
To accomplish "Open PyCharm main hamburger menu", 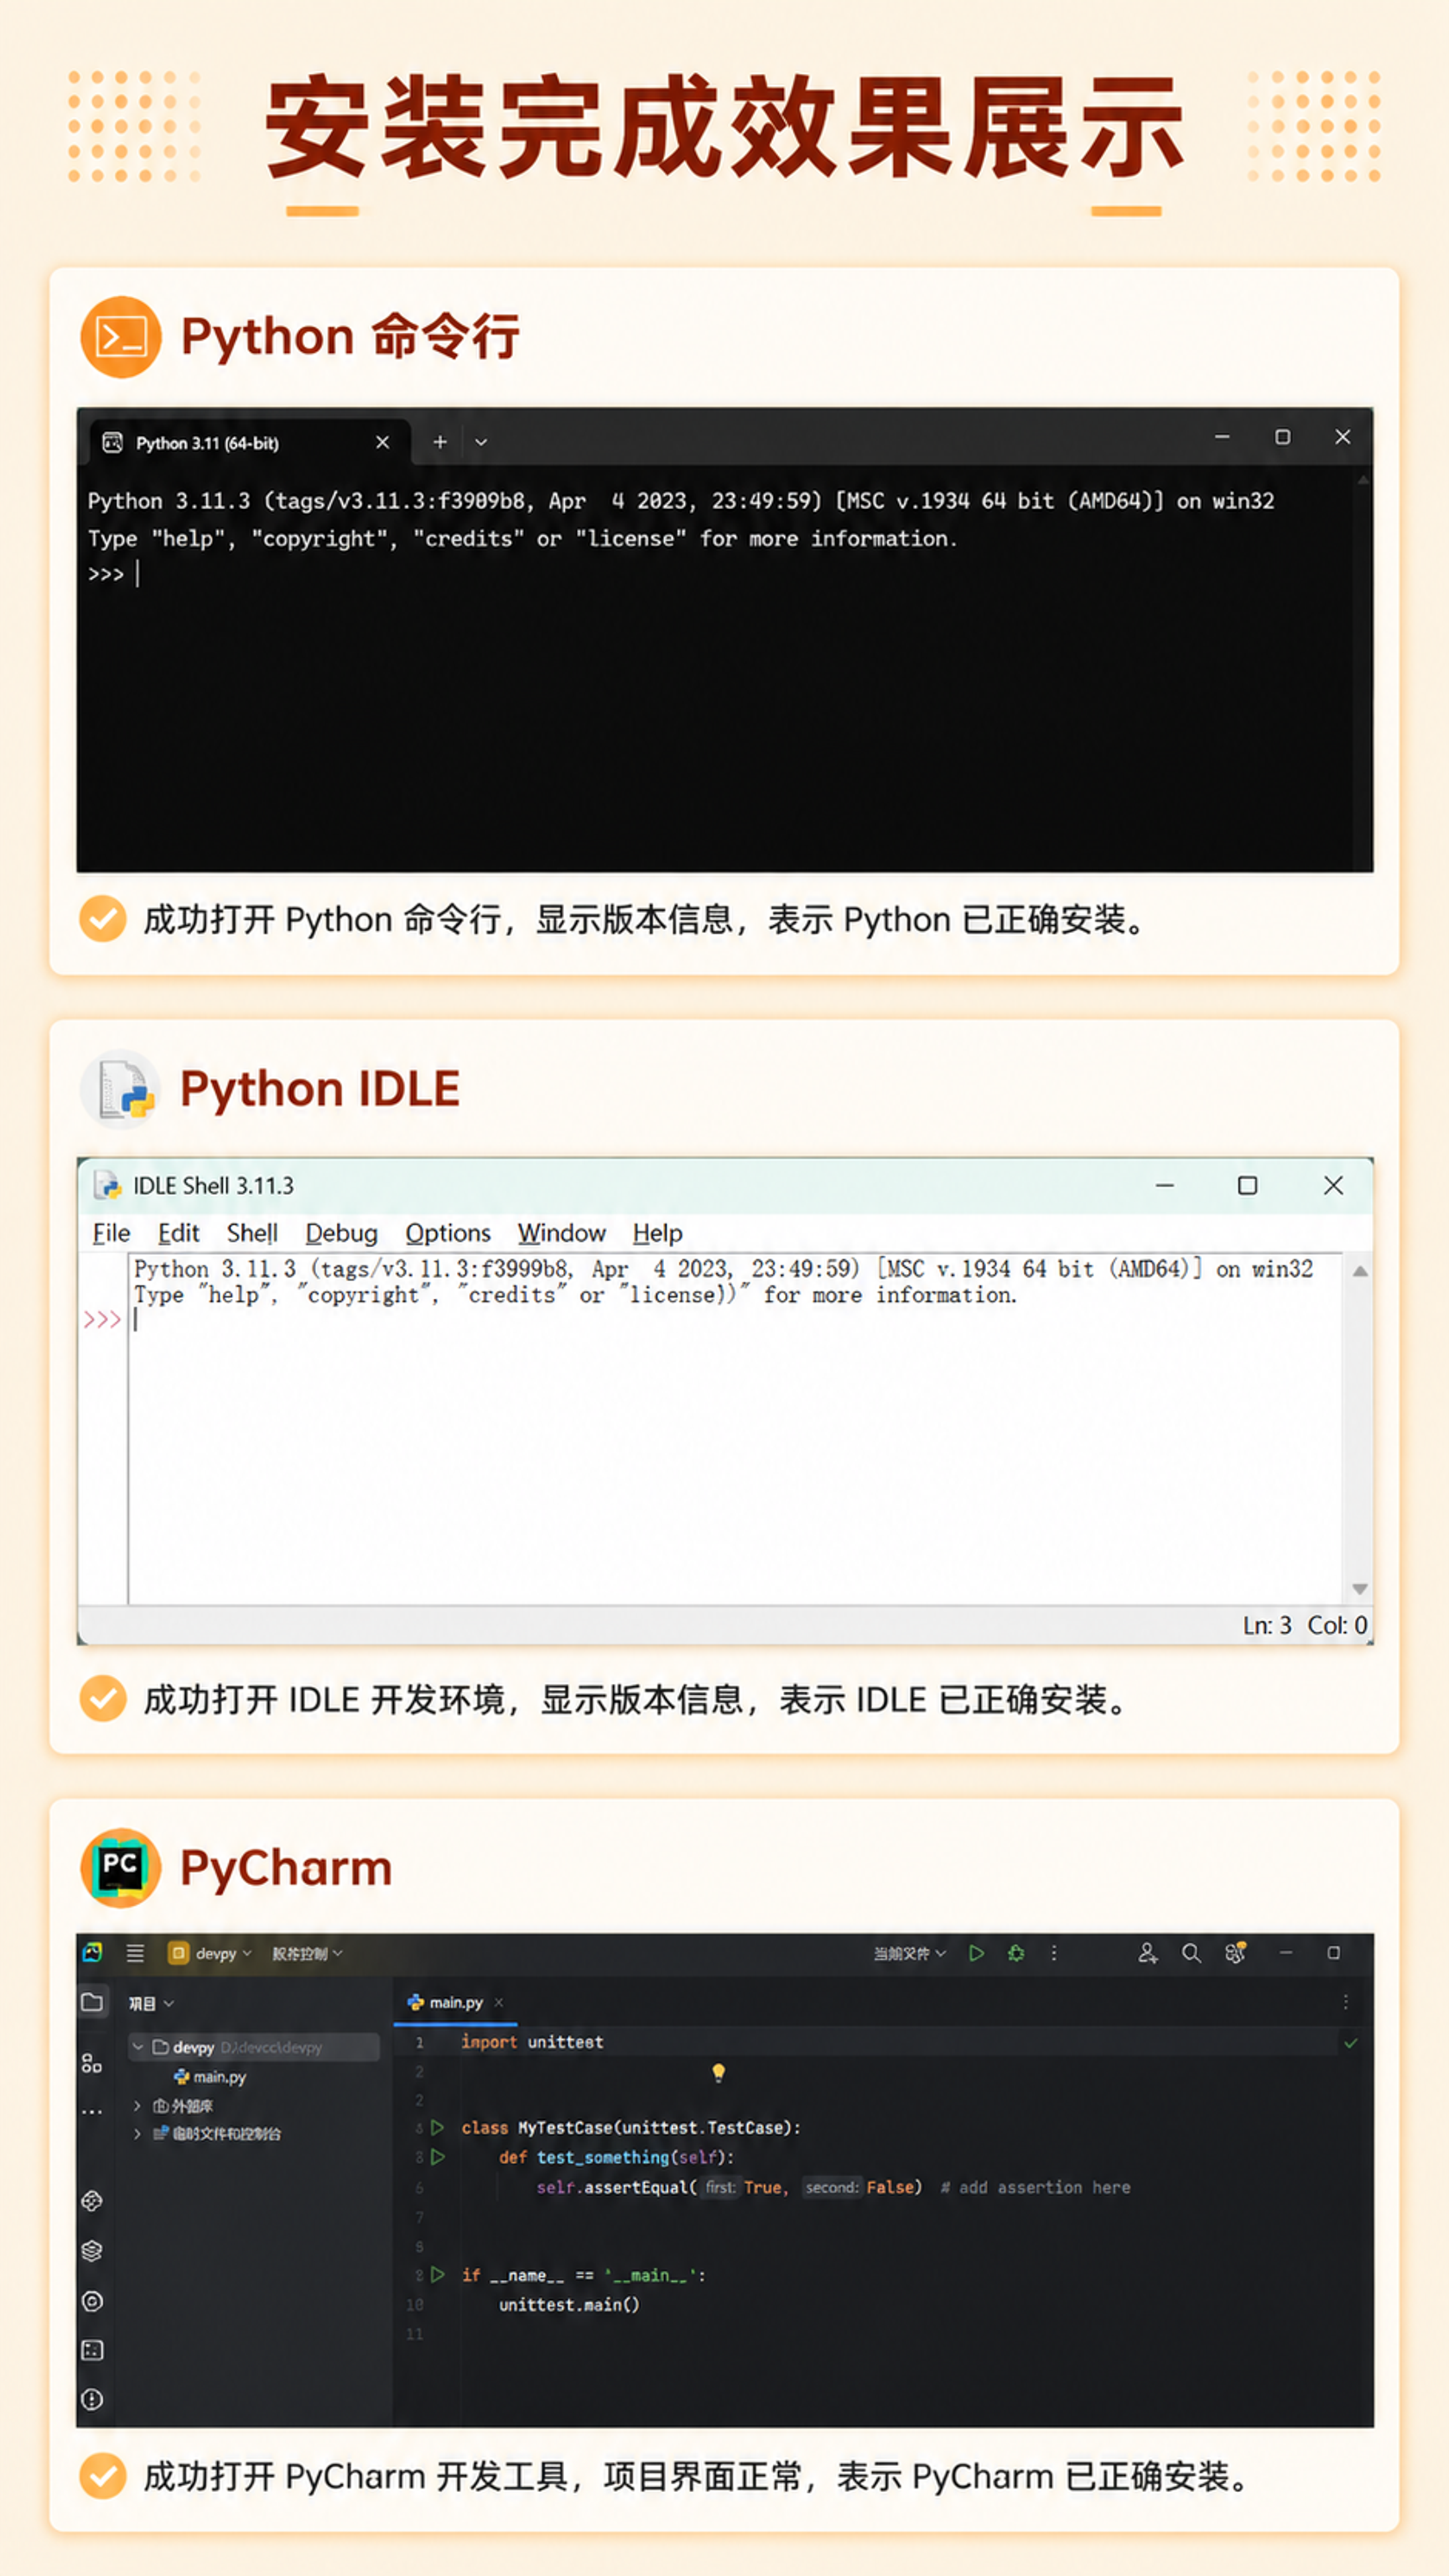I will (135, 1954).
